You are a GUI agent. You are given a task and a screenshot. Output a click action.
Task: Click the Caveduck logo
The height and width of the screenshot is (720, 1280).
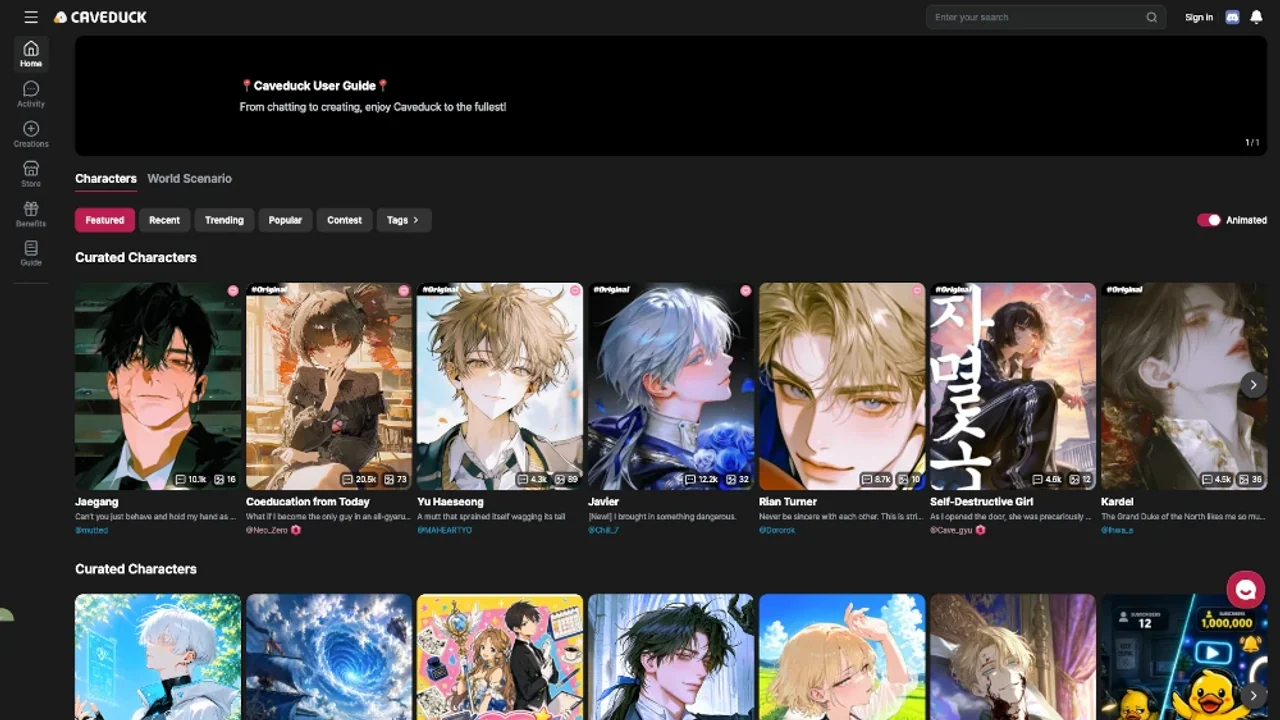point(100,17)
